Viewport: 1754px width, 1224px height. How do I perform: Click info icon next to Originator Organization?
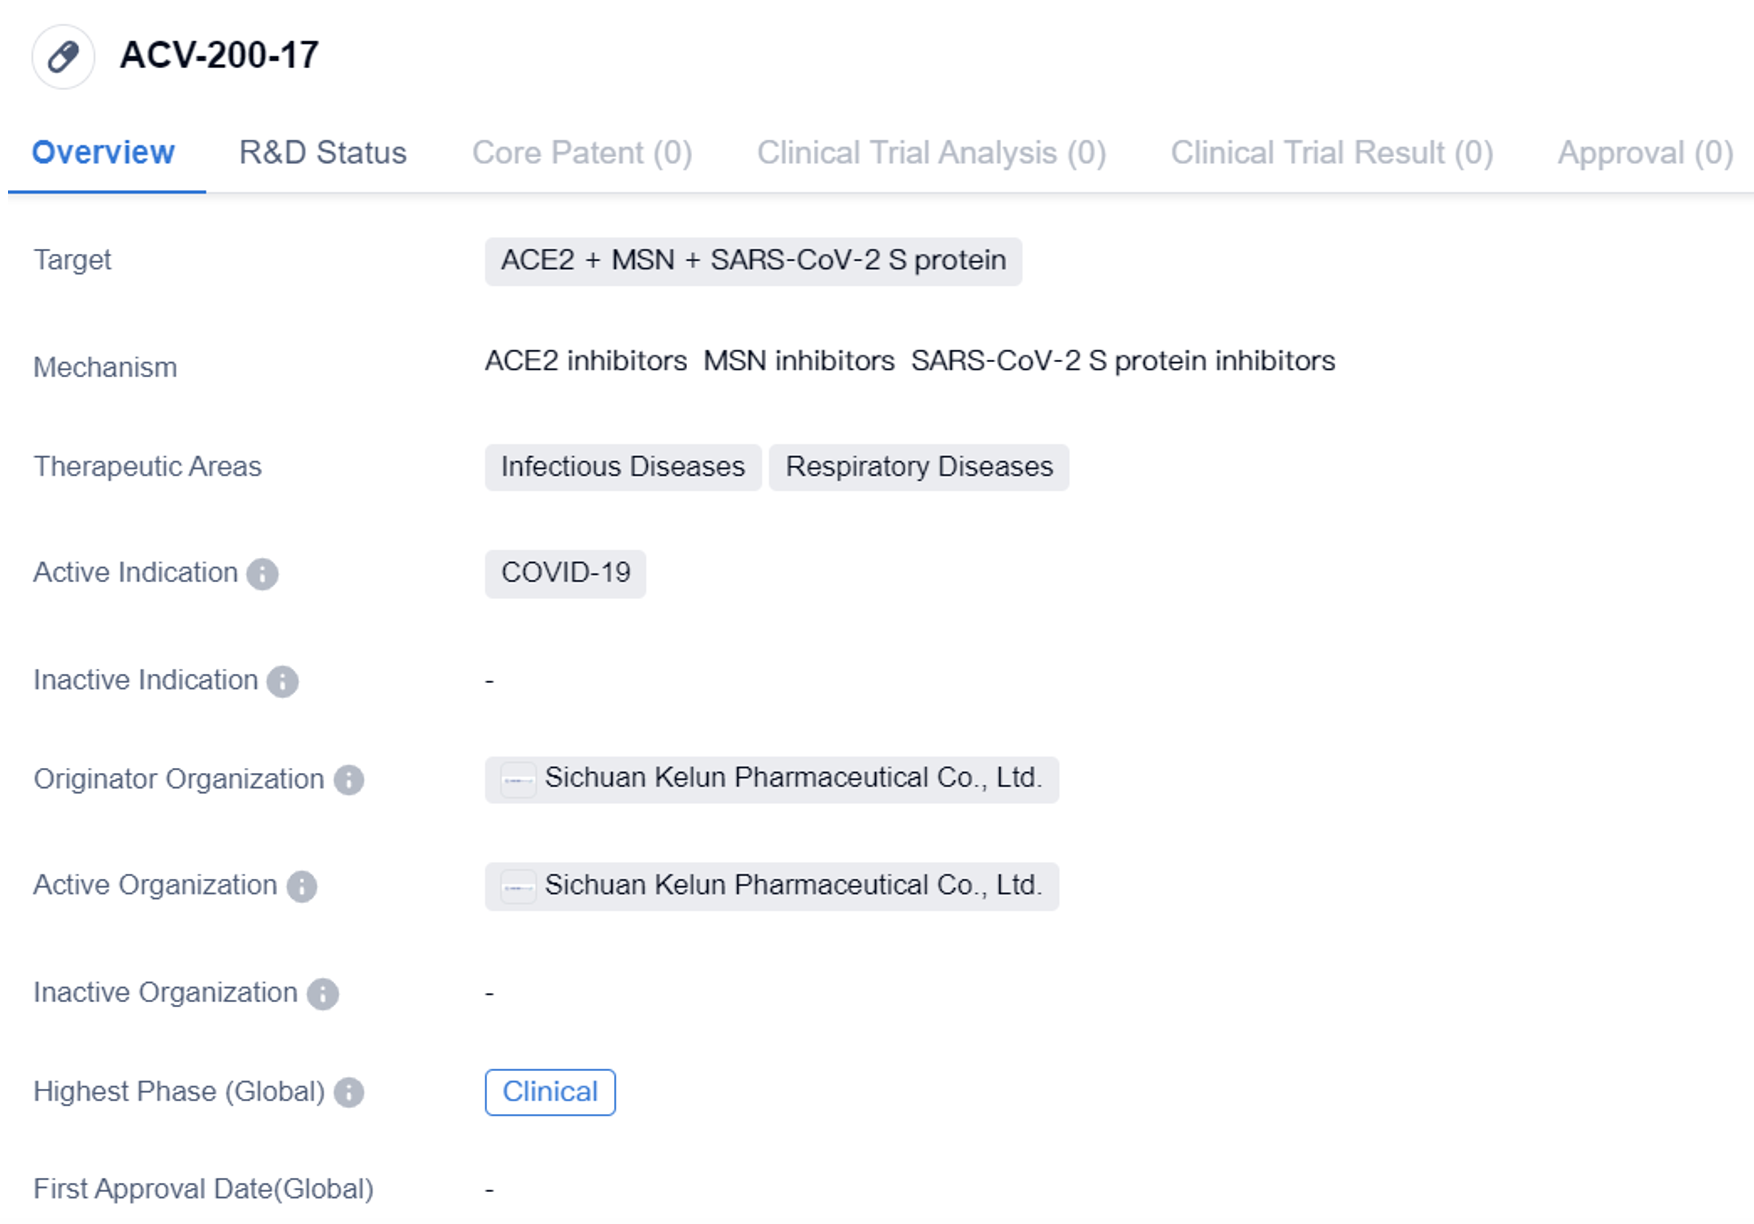click(x=348, y=780)
